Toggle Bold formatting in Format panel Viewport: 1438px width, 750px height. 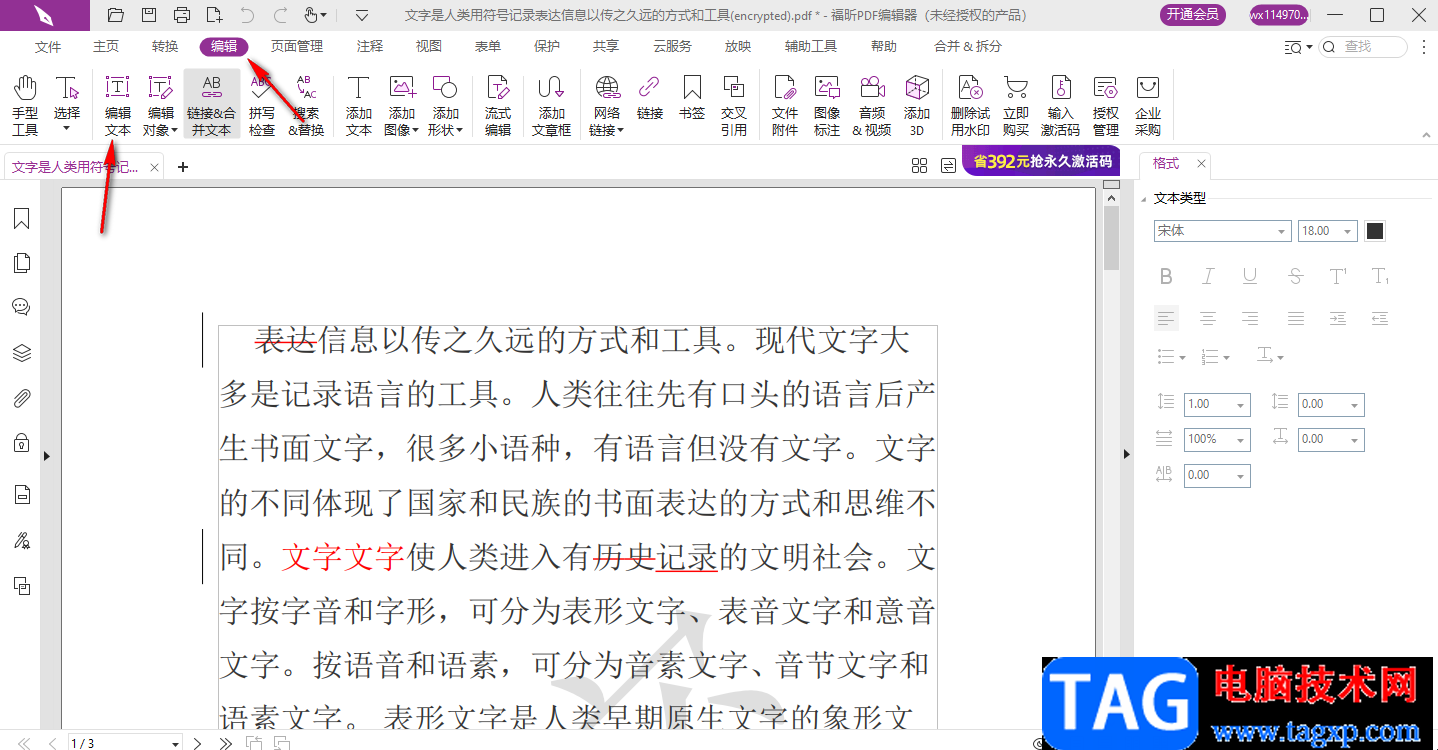click(1166, 276)
